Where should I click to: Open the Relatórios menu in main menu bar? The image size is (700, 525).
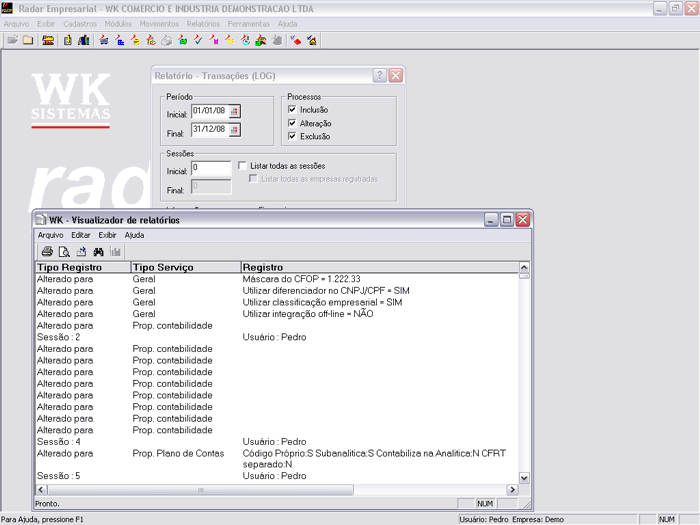tap(203, 23)
